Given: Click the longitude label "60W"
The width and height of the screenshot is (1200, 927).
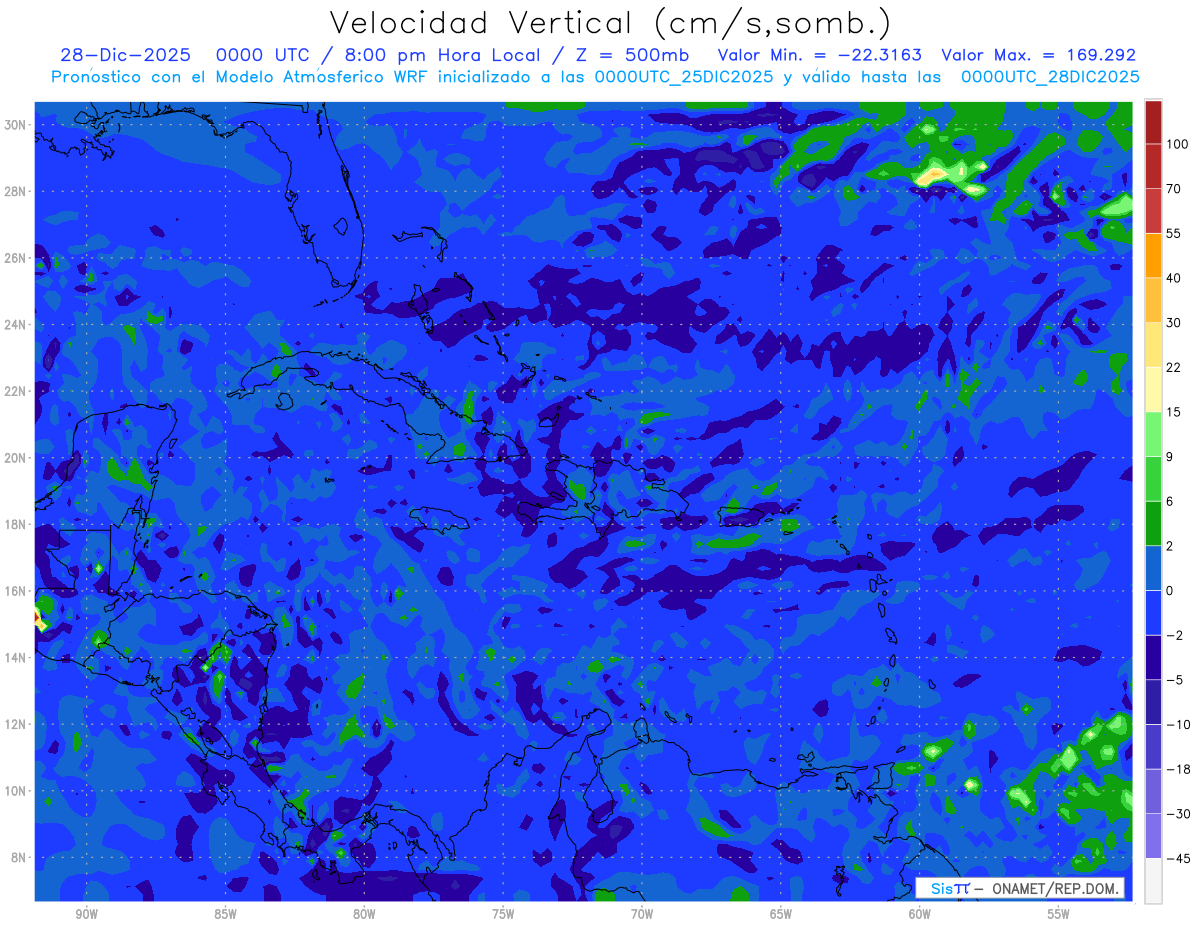Looking at the screenshot, I should 920,915.
